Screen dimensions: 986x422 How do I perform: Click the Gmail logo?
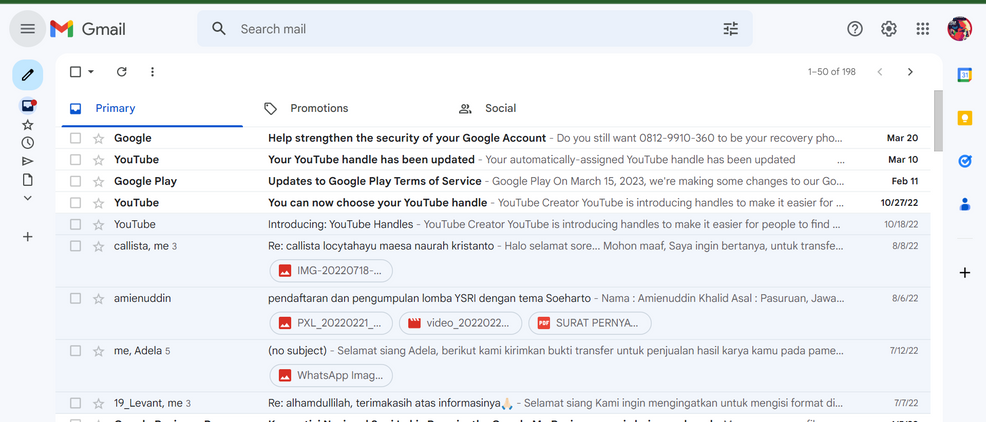pyautogui.click(x=88, y=29)
